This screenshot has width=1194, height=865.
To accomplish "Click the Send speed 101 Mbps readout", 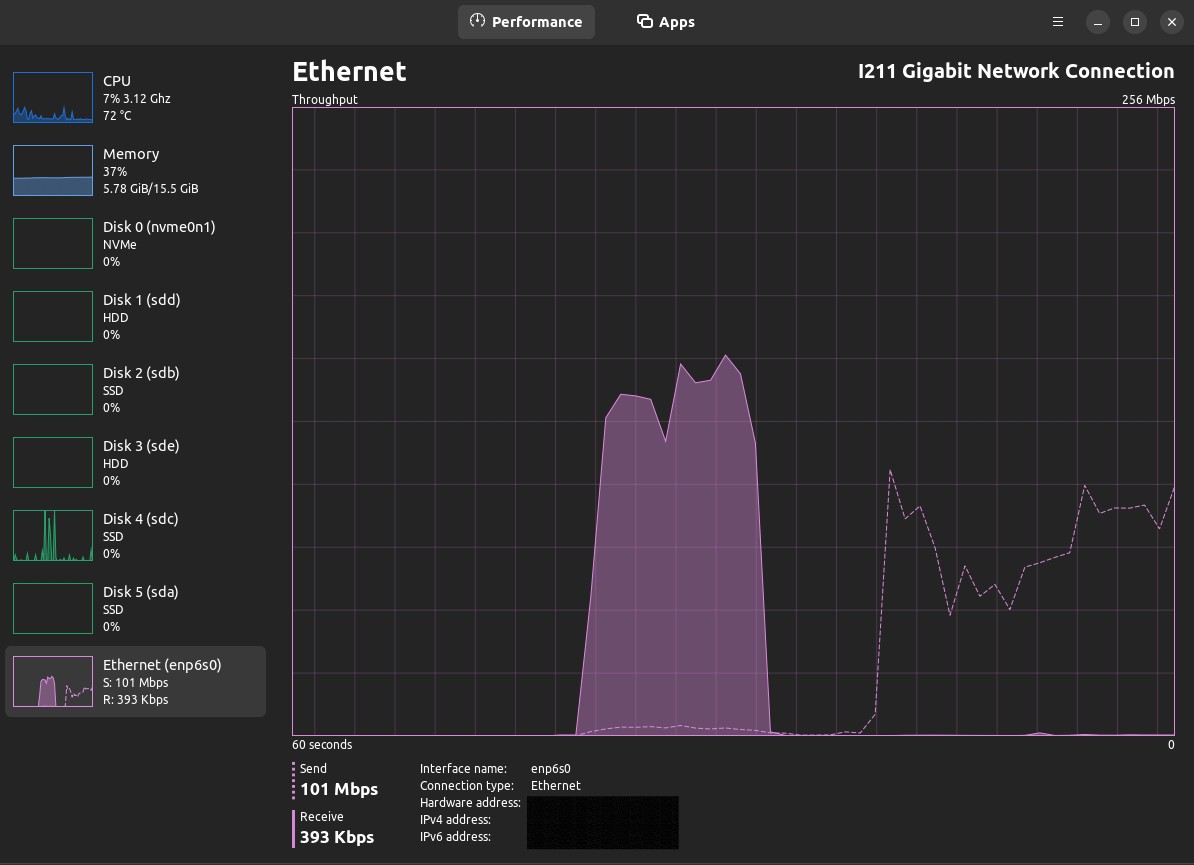I will tap(339, 789).
